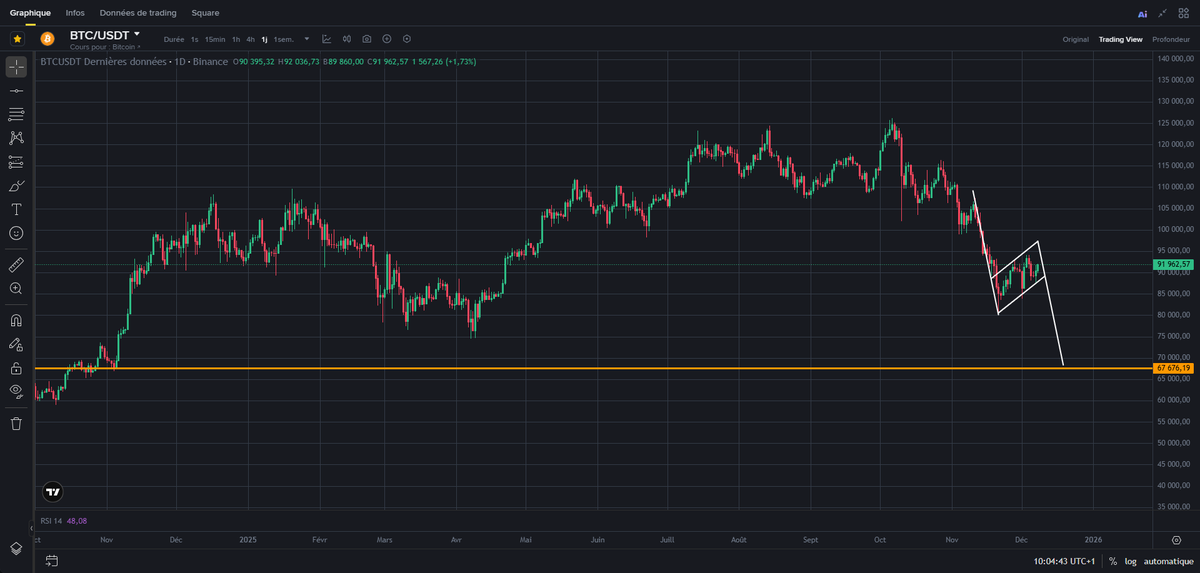The height and width of the screenshot is (573, 1200).
Task: Click the orange 67 676,19 price label
Action: [1173, 368]
